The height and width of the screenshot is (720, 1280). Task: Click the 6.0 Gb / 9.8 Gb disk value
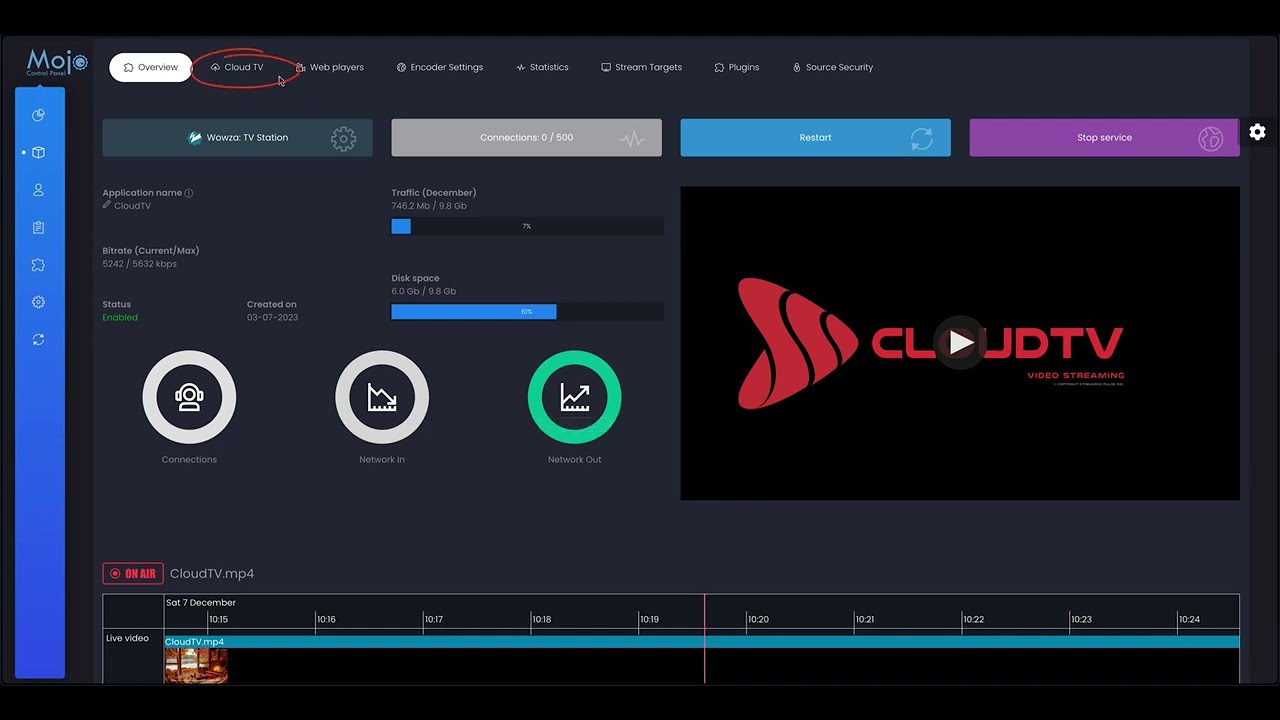click(424, 292)
